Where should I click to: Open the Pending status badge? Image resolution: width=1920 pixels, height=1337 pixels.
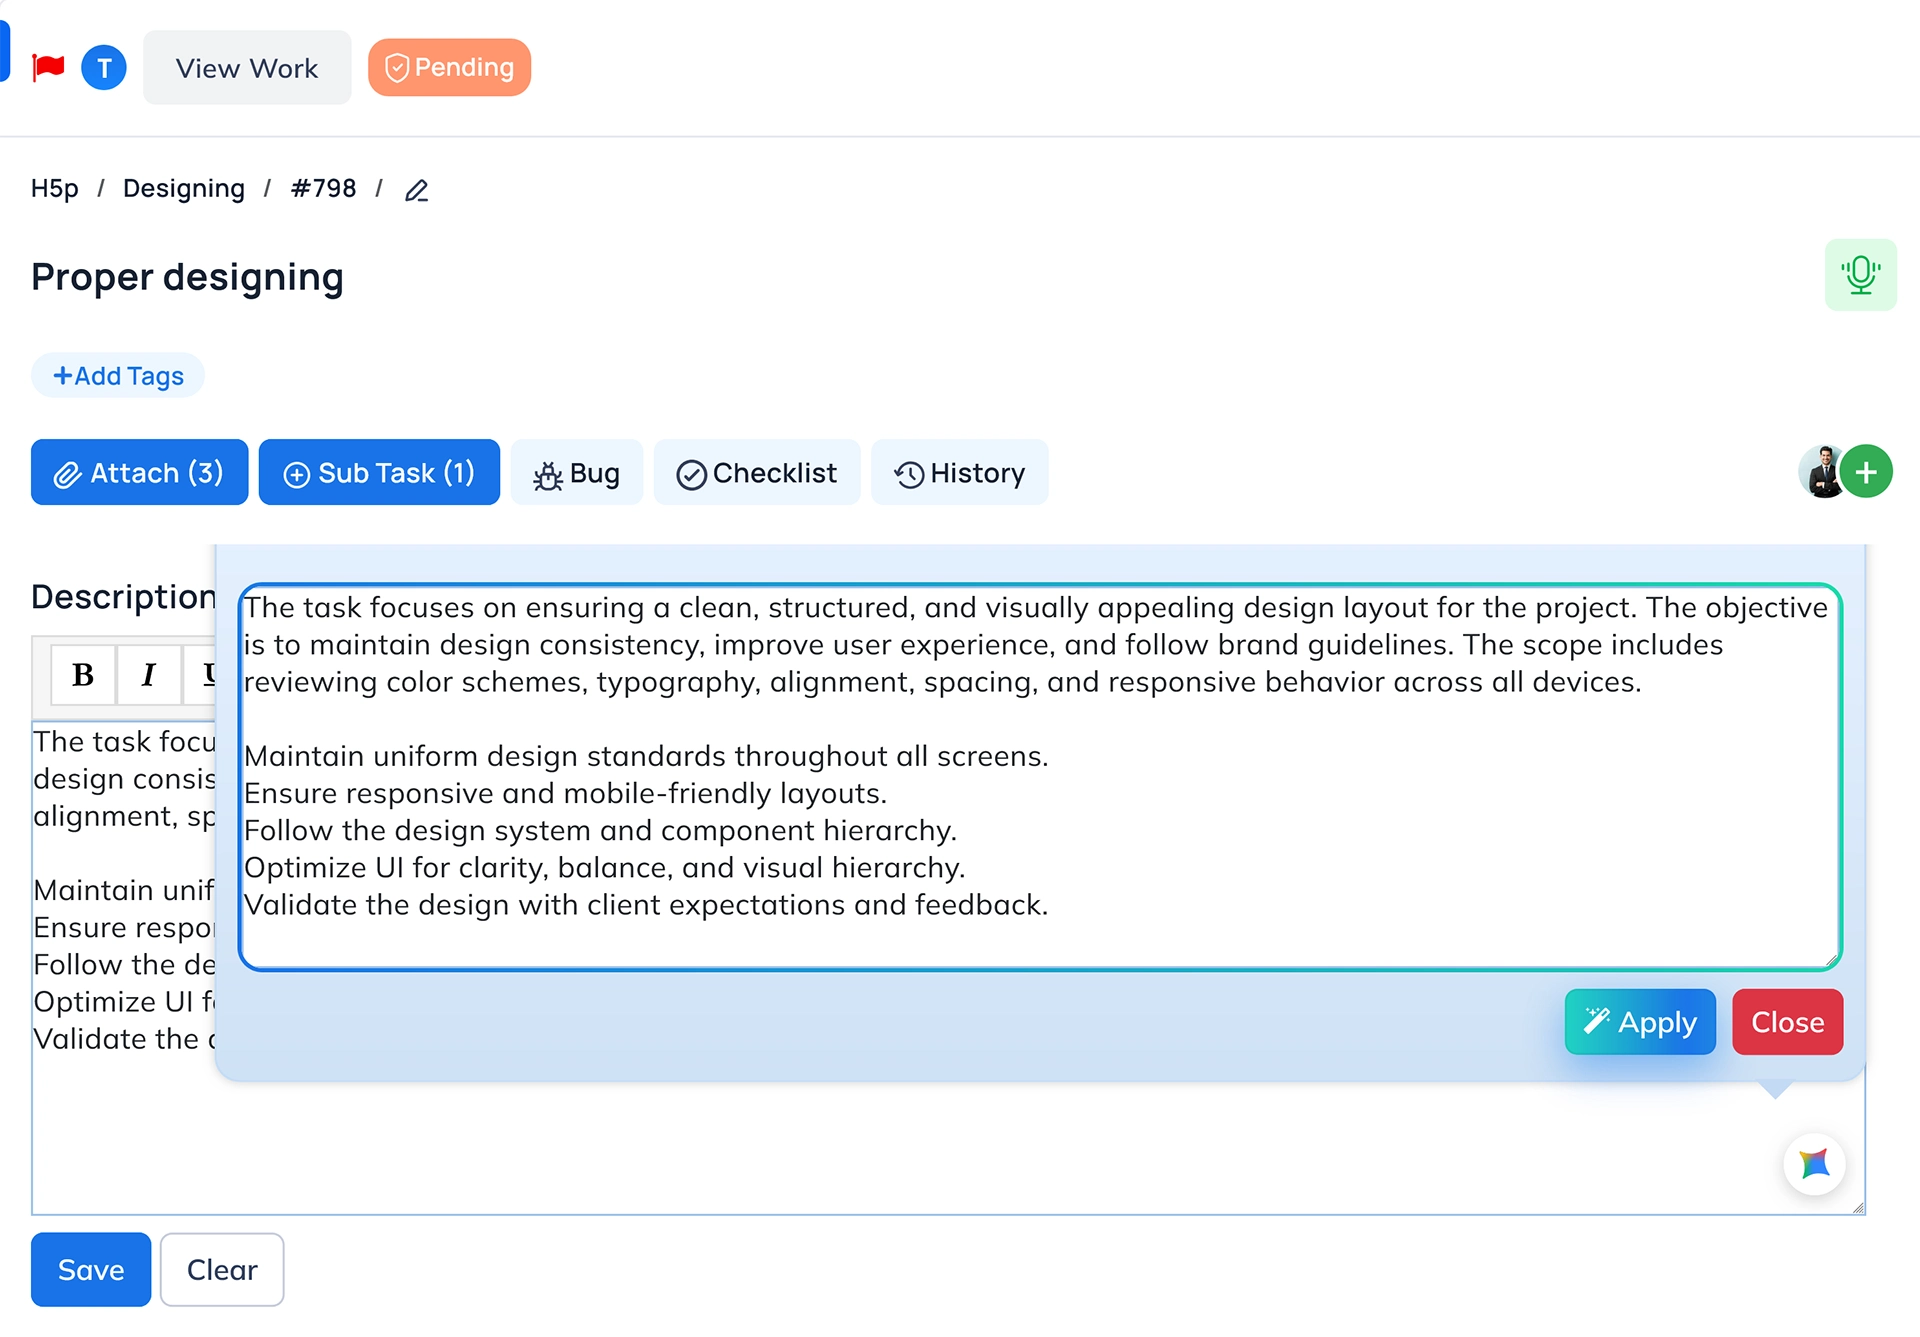point(449,67)
